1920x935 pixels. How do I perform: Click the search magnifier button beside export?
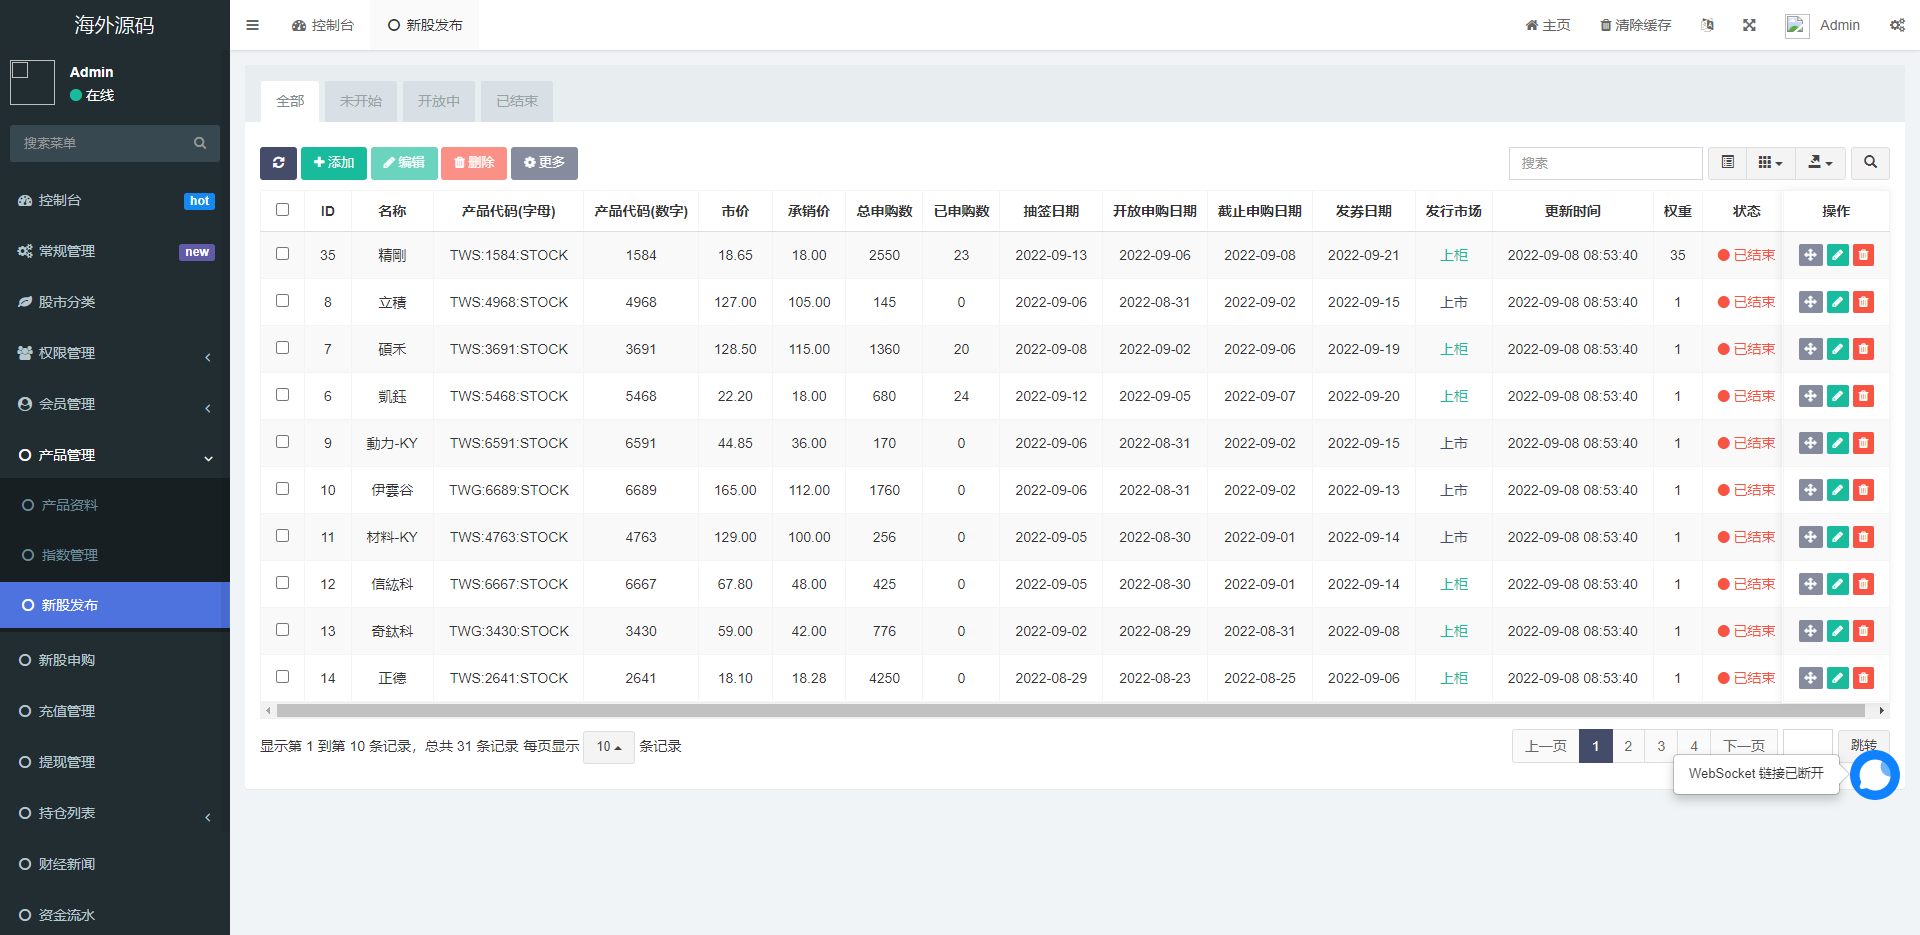tap(1870, 163)
